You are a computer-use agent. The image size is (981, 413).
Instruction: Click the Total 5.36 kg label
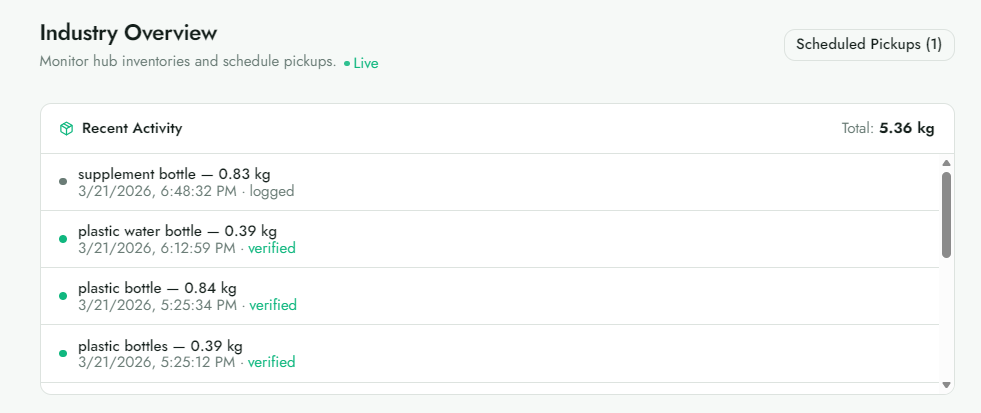tap(888, 129)
